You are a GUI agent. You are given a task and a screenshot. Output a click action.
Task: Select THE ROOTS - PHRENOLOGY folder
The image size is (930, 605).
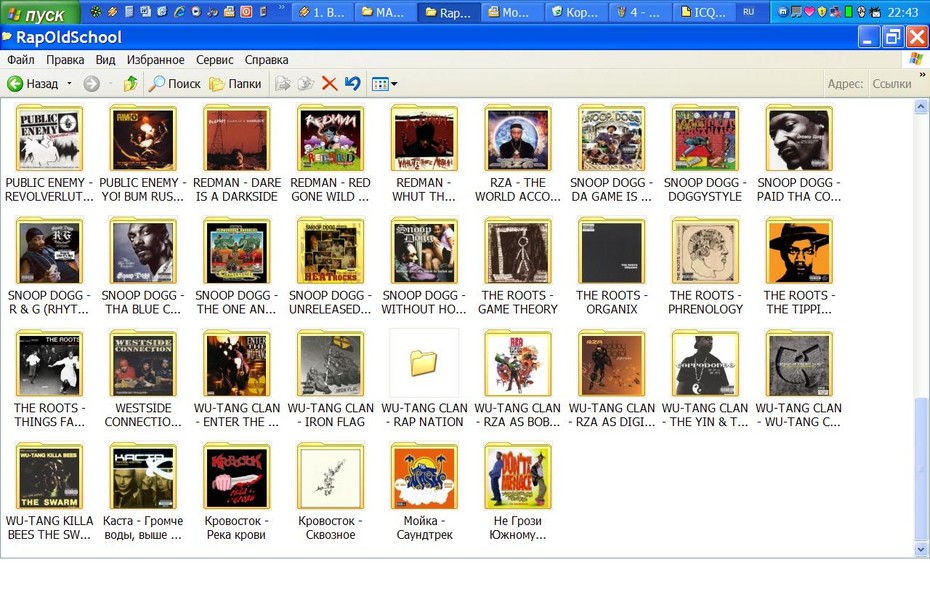click(705, 266)
